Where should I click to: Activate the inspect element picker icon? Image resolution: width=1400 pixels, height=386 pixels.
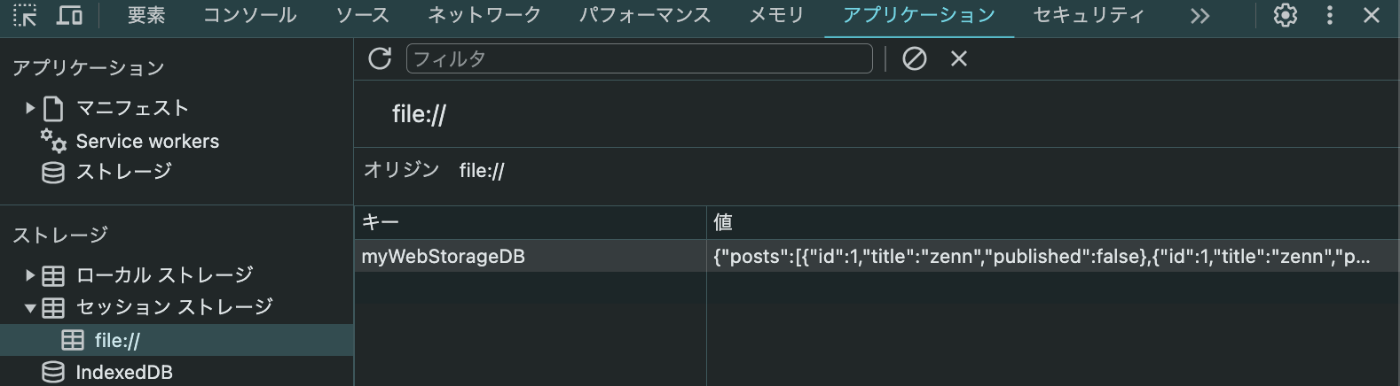click(24, 15)
